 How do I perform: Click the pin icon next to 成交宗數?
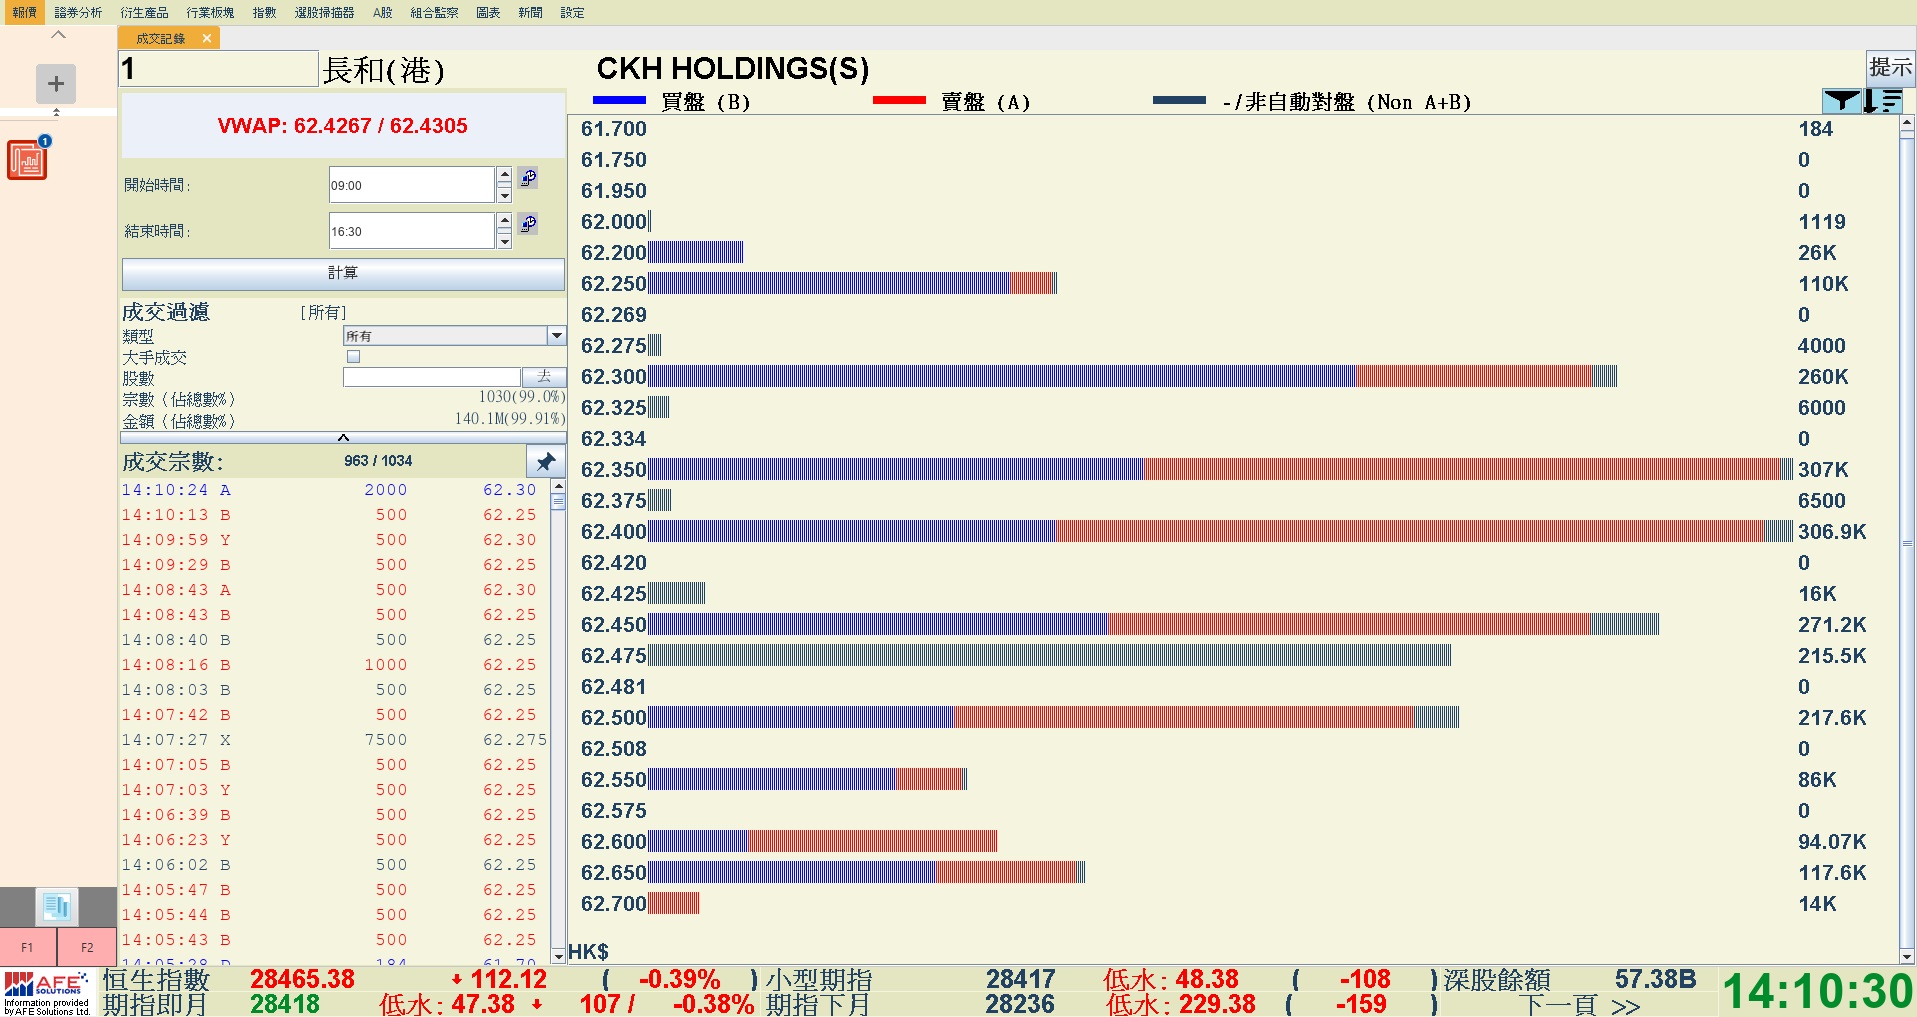[x=545, y=462]
